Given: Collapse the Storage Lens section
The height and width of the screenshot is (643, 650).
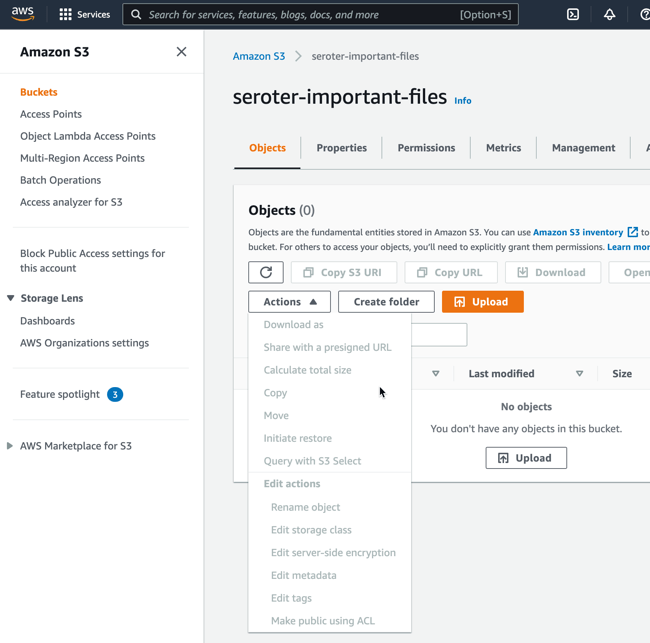Looking at the screenshot, I should click(x=11, y=298).
